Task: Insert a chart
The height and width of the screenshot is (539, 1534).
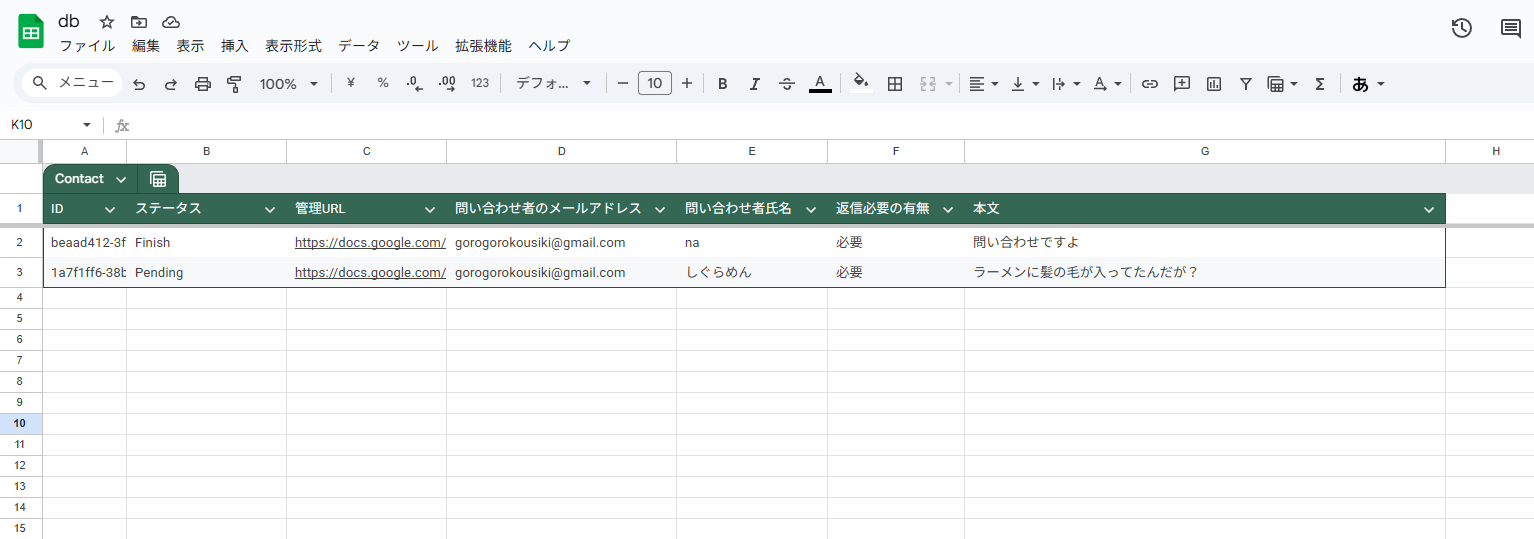Action: 1214,84
